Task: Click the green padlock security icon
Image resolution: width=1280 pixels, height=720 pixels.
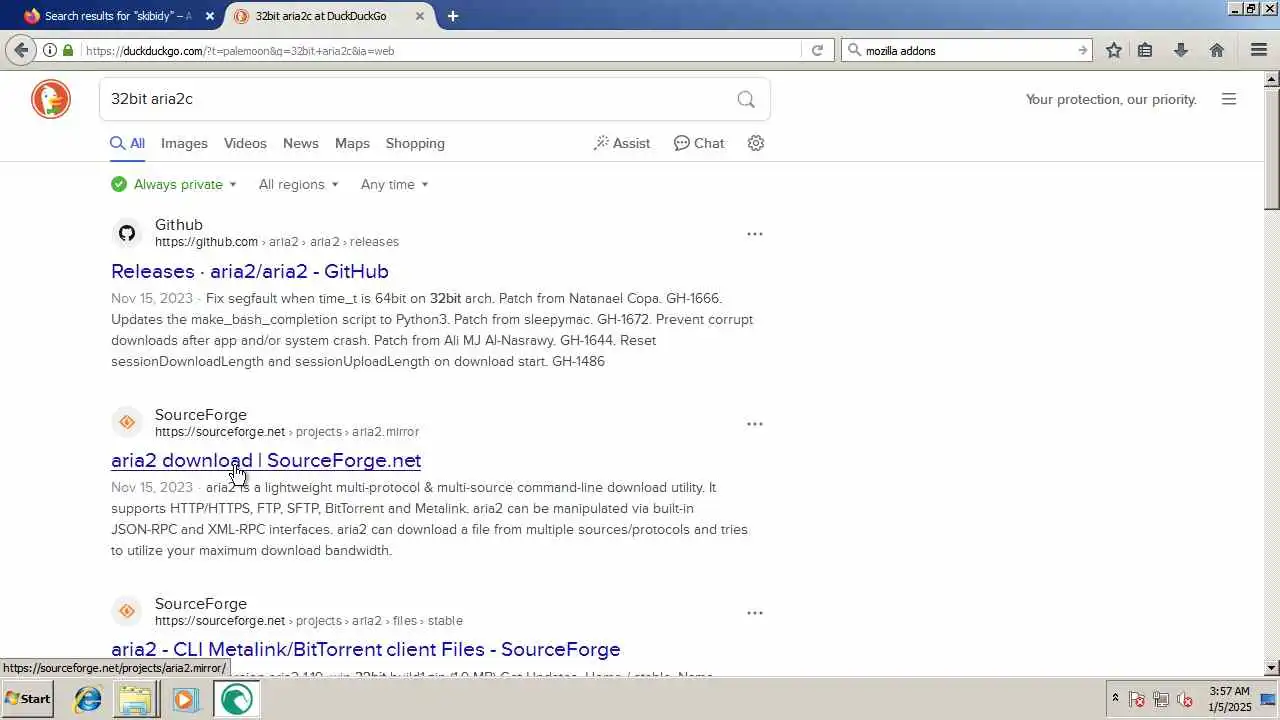Action: (68, 50)
